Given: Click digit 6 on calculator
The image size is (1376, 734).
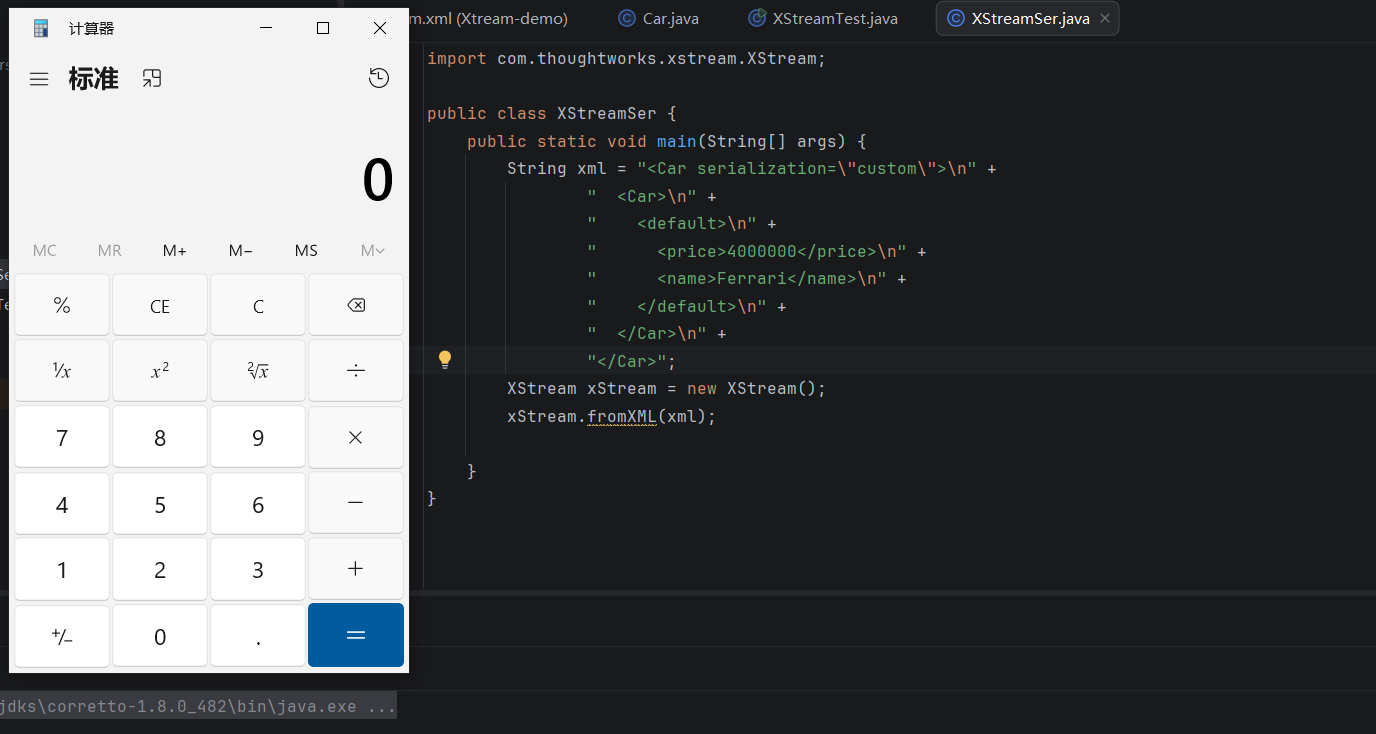Looking at the screenshot, I should point(258,503).
